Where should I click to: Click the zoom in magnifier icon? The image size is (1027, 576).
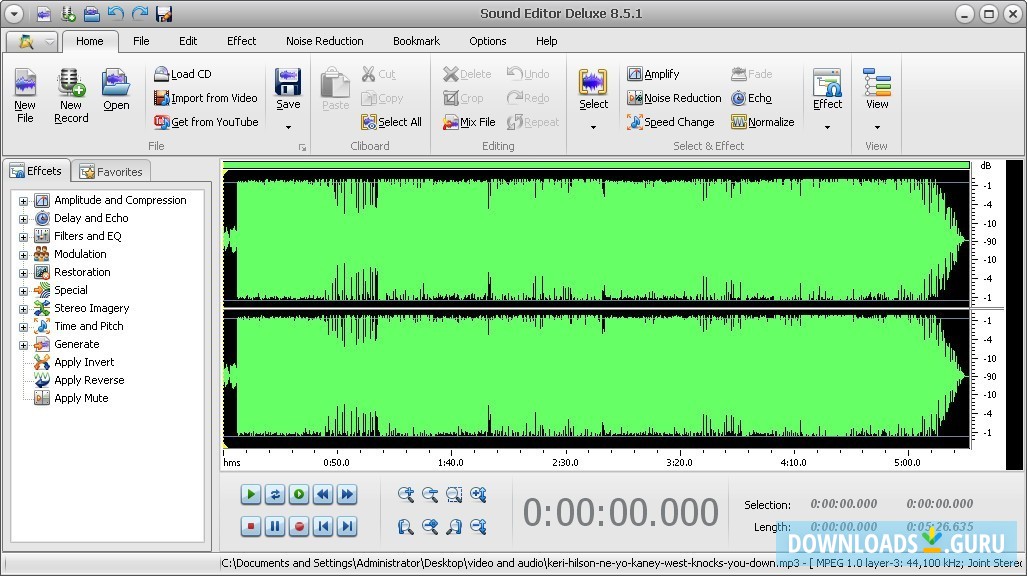(406, 494)
